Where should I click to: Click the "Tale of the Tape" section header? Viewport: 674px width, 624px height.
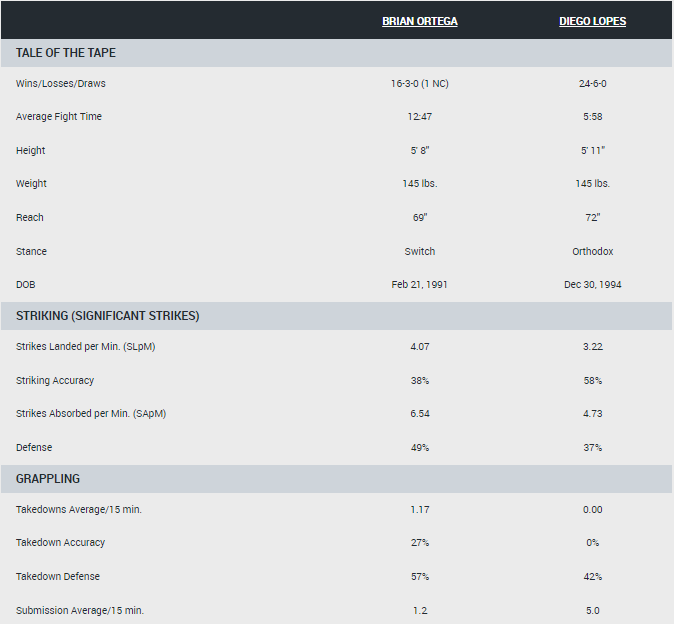coord(66,53)
